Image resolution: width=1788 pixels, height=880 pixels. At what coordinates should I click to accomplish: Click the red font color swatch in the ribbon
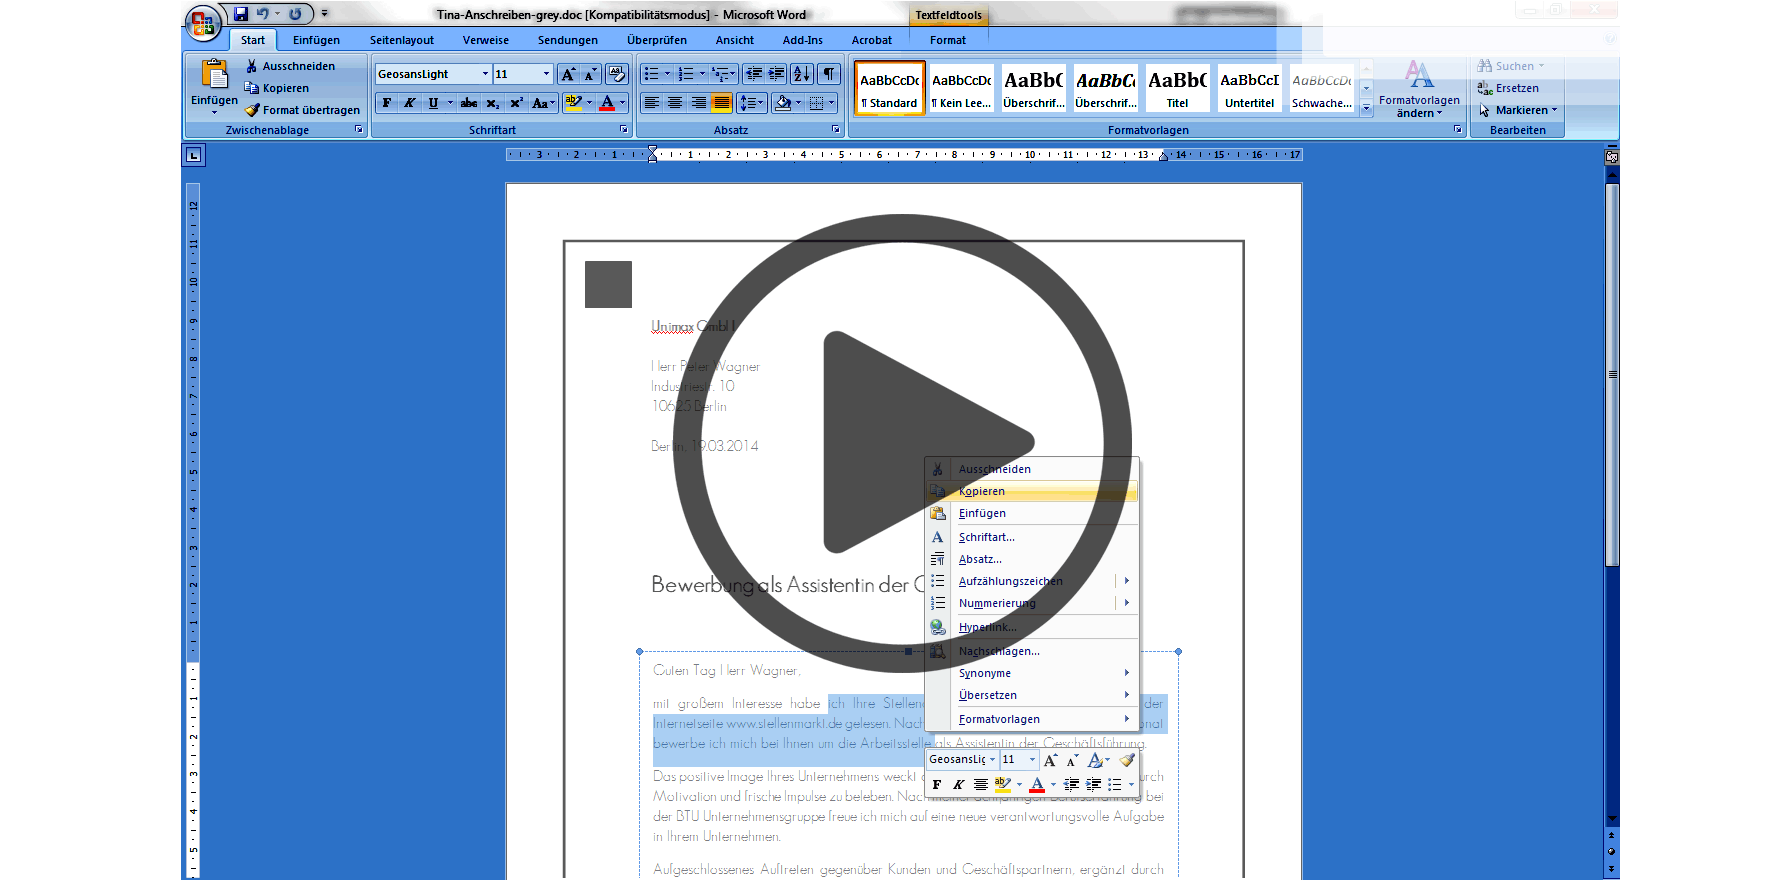click(607, 103)
